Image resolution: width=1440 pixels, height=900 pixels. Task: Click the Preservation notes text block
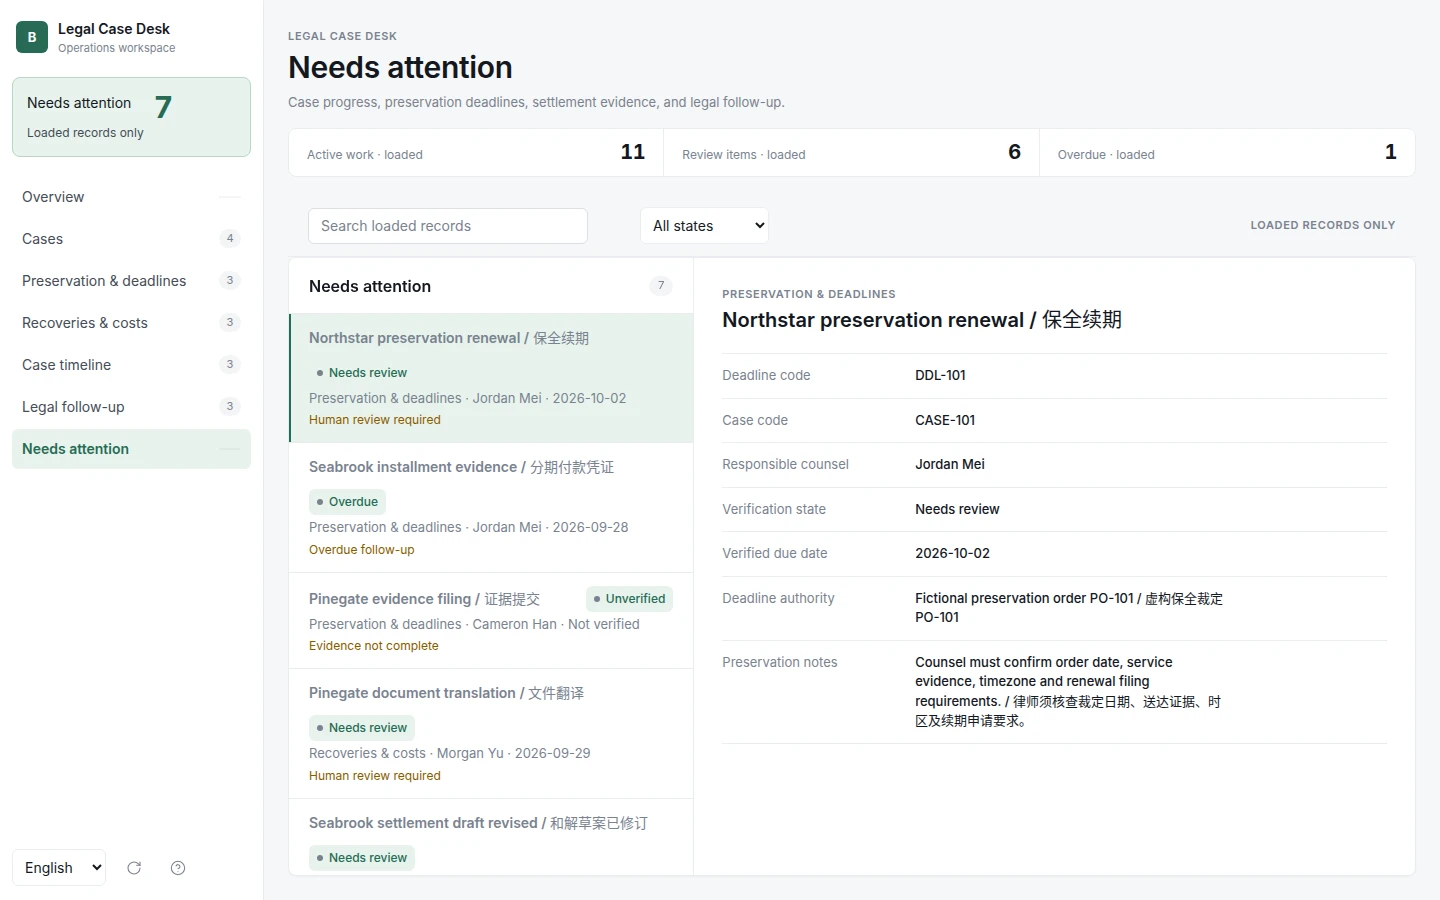point(1068,692)
